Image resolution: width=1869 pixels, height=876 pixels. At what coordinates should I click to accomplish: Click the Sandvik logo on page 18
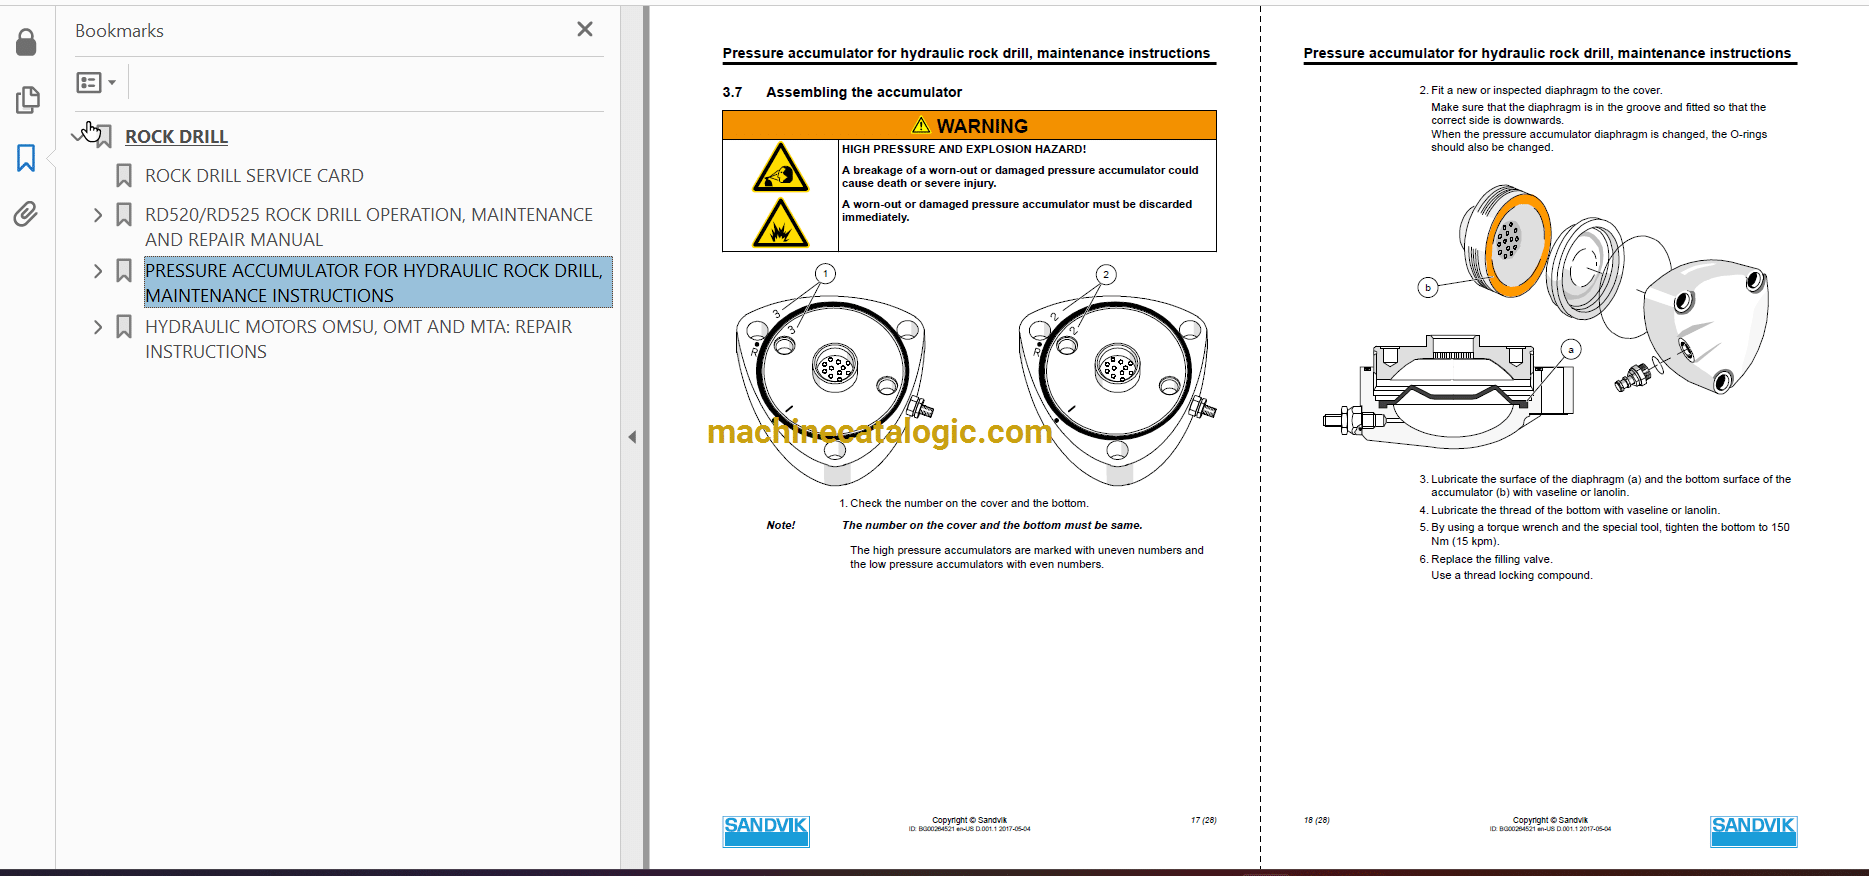(1754, 831)
